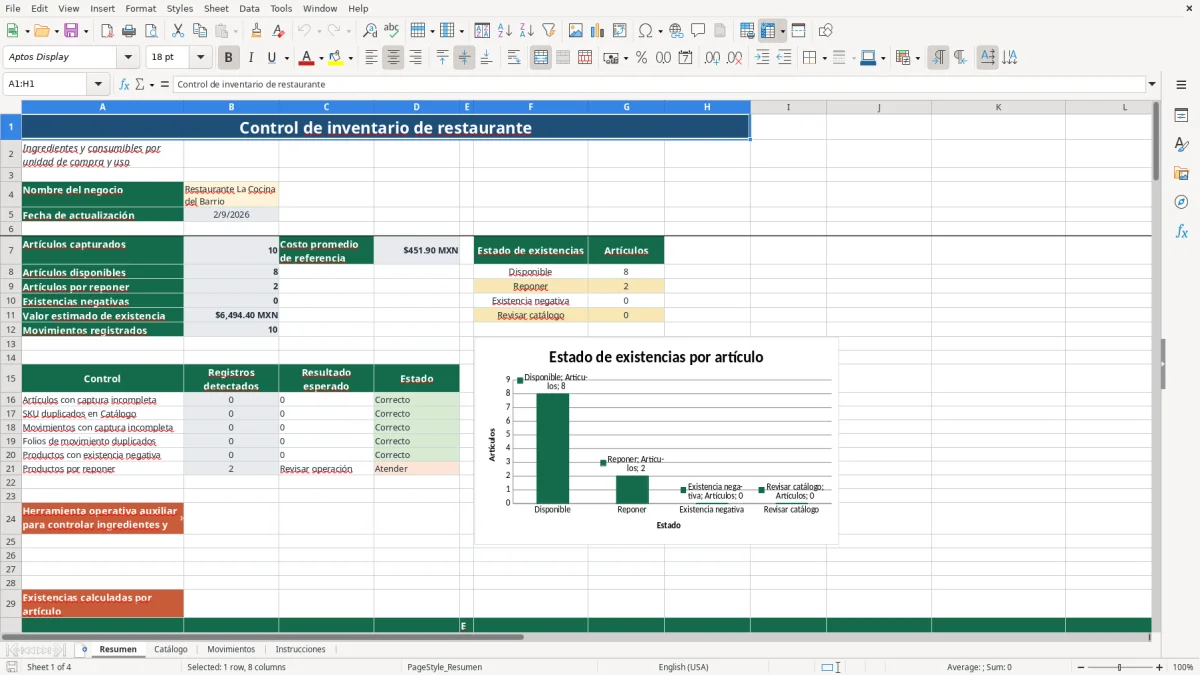
Task: Toggle Merge and Center Cells
Action: click(541, 58)
